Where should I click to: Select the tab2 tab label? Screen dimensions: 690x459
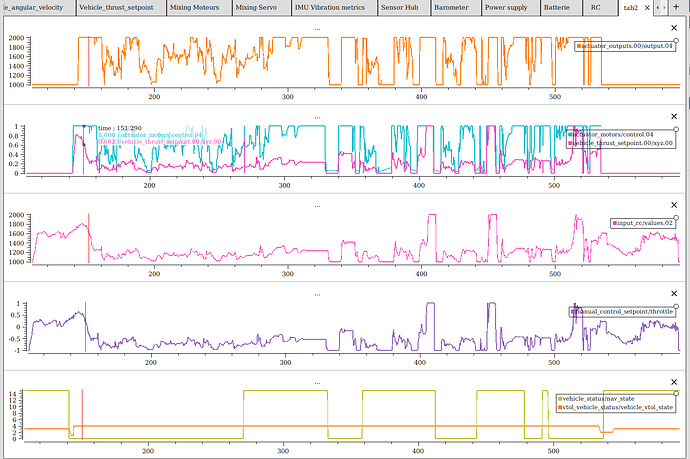(x=631, y=8)
